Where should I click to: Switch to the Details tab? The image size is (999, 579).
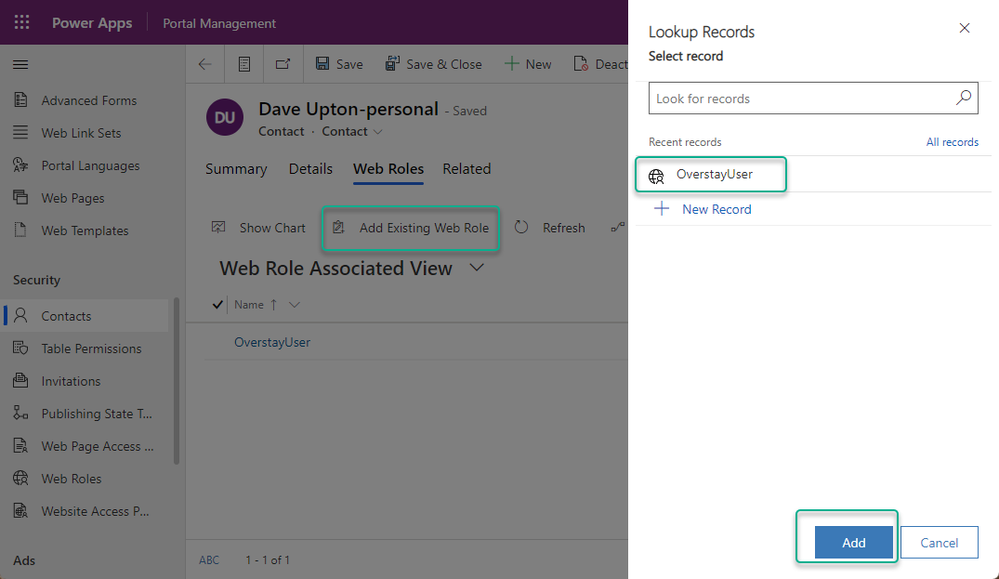tap(310, 169)
